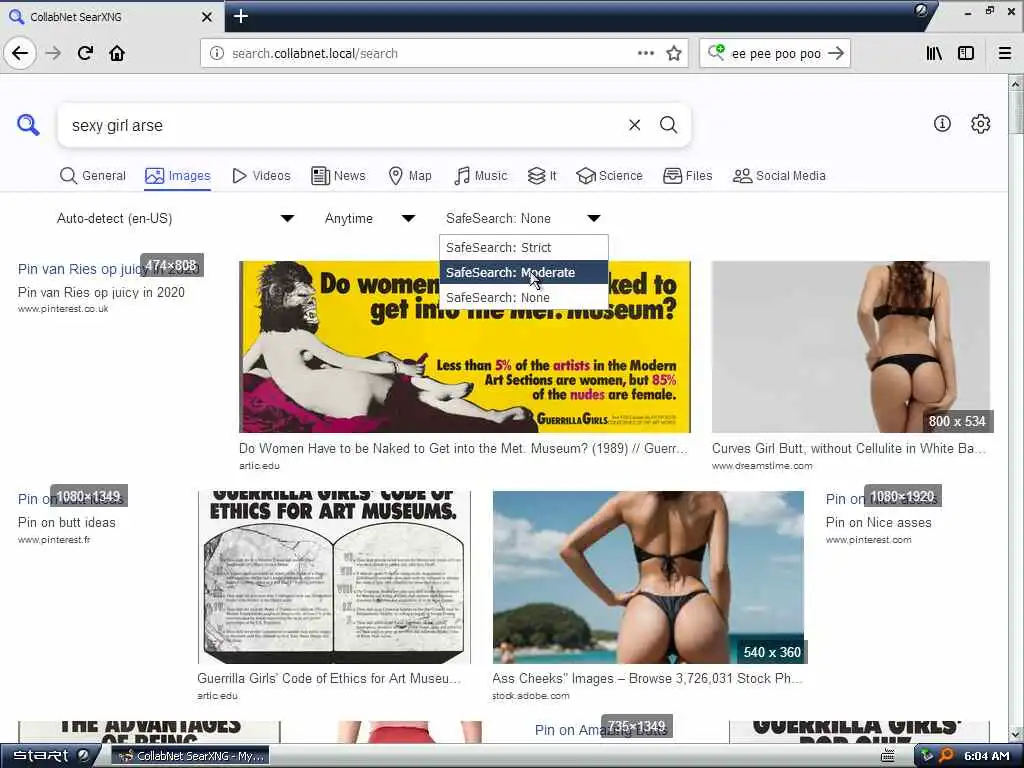Viewport: 1024px width, 768px height.
Task: Open a new browser tab
Action: click(x=240, y=16)
